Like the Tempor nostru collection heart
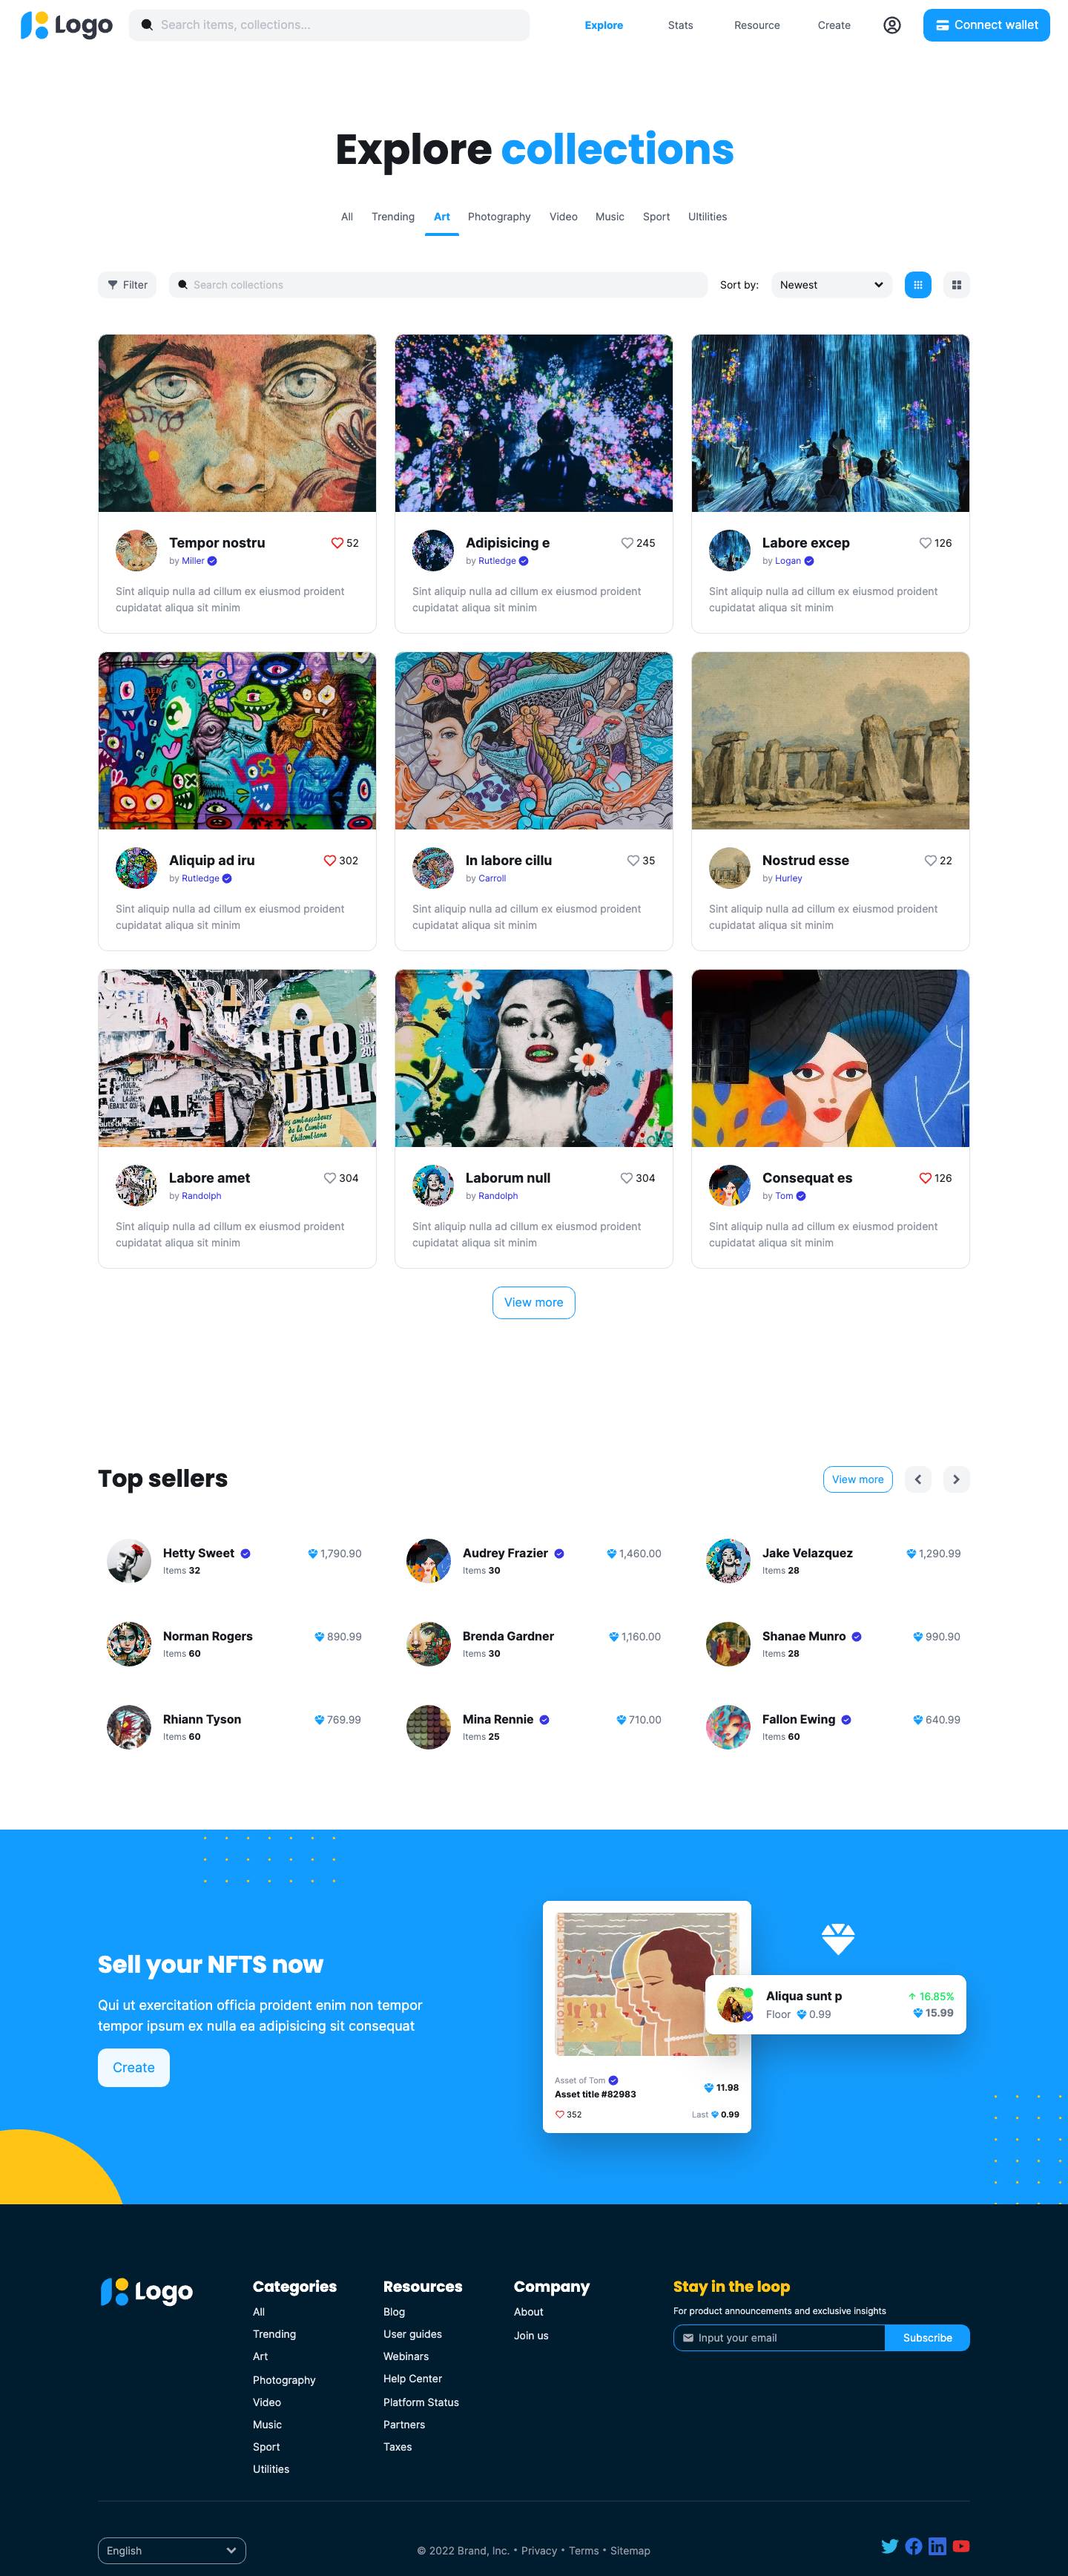The width and height of the screenshot is (1068, 2576). pyautogui.click(x=337, y=543)
